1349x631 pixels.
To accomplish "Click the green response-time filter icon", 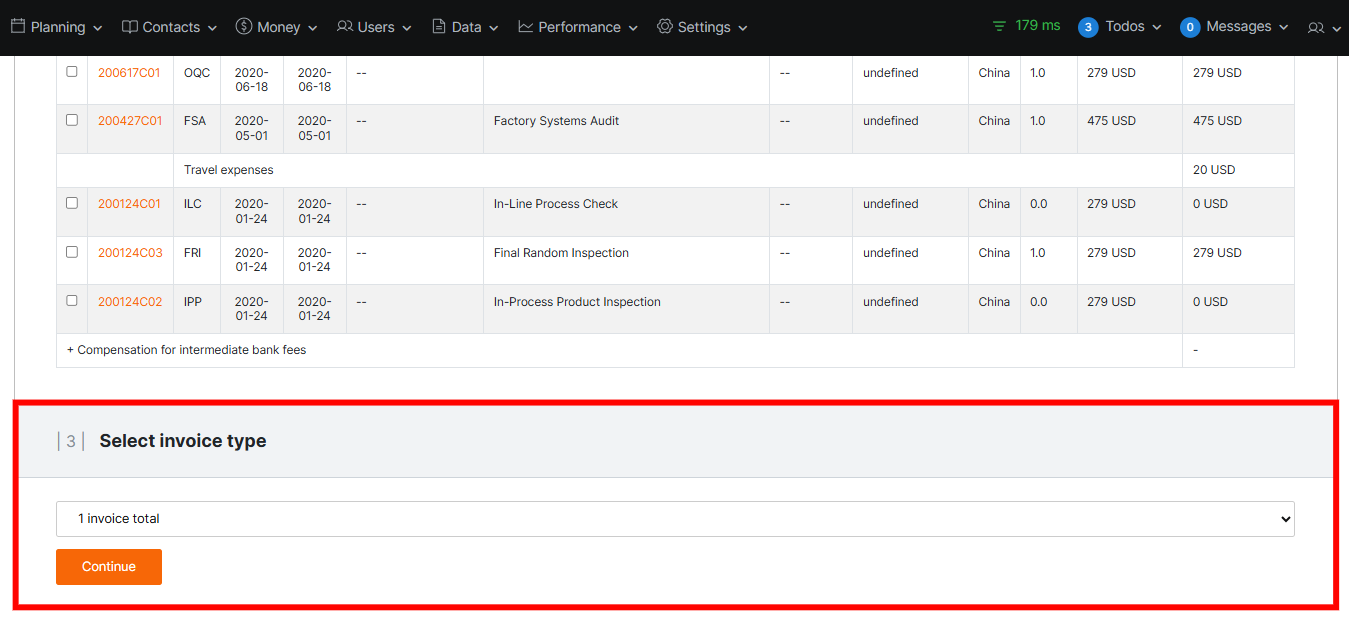I will 999,26.
